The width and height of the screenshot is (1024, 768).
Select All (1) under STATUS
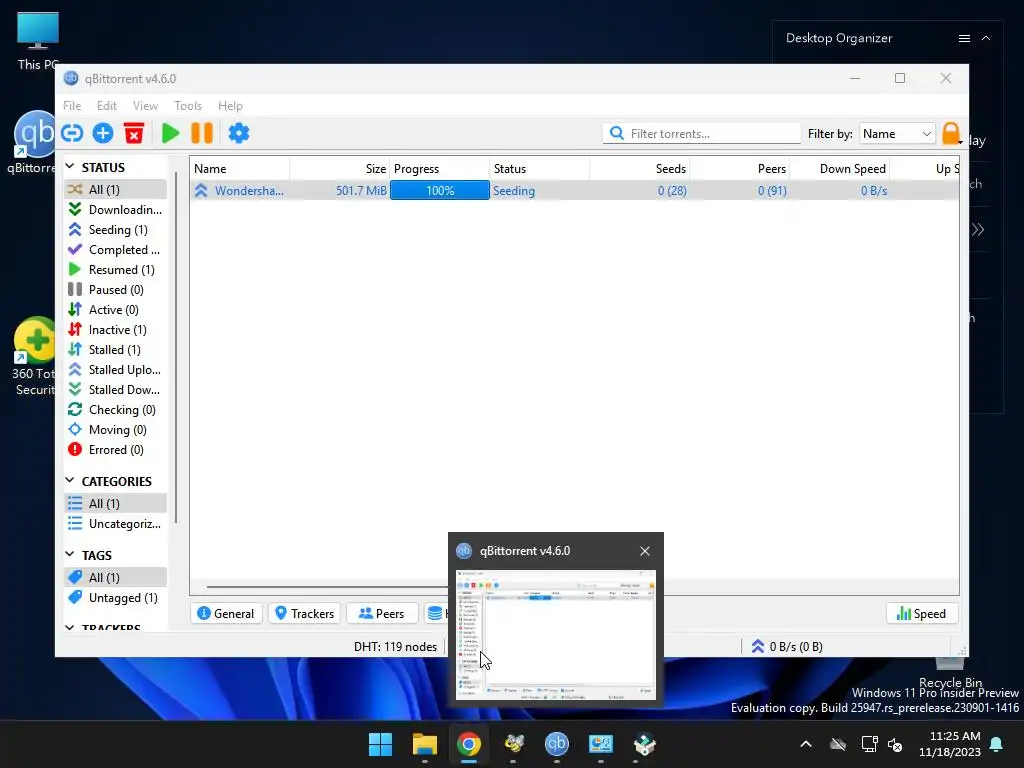(116, 189)
